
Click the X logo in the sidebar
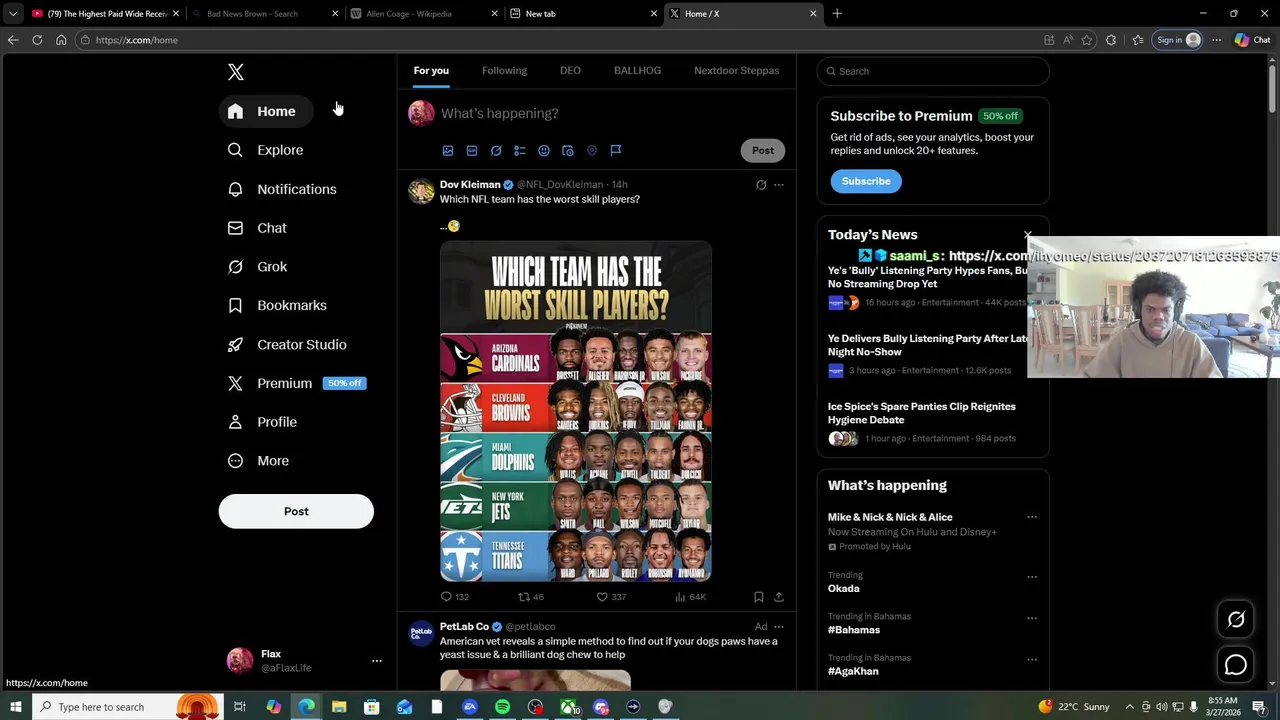coord(236,72)
